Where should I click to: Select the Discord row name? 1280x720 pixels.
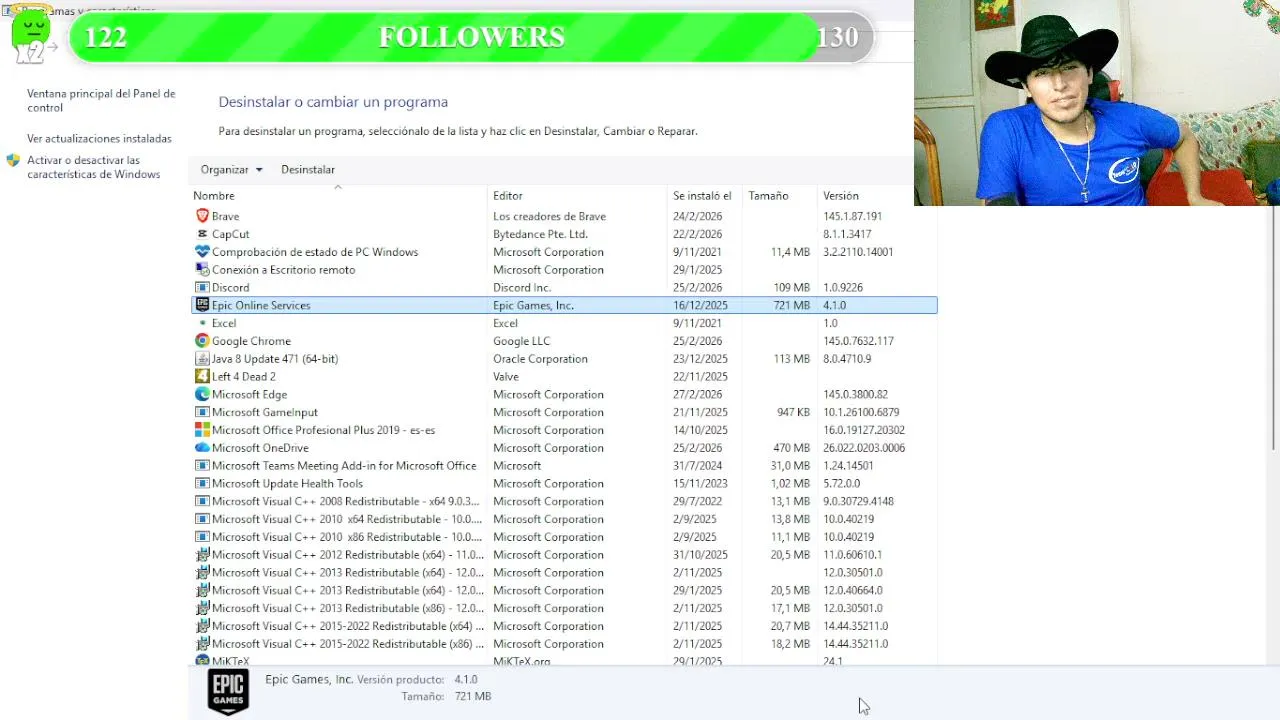pyautogui.click(x=230, y=288)
